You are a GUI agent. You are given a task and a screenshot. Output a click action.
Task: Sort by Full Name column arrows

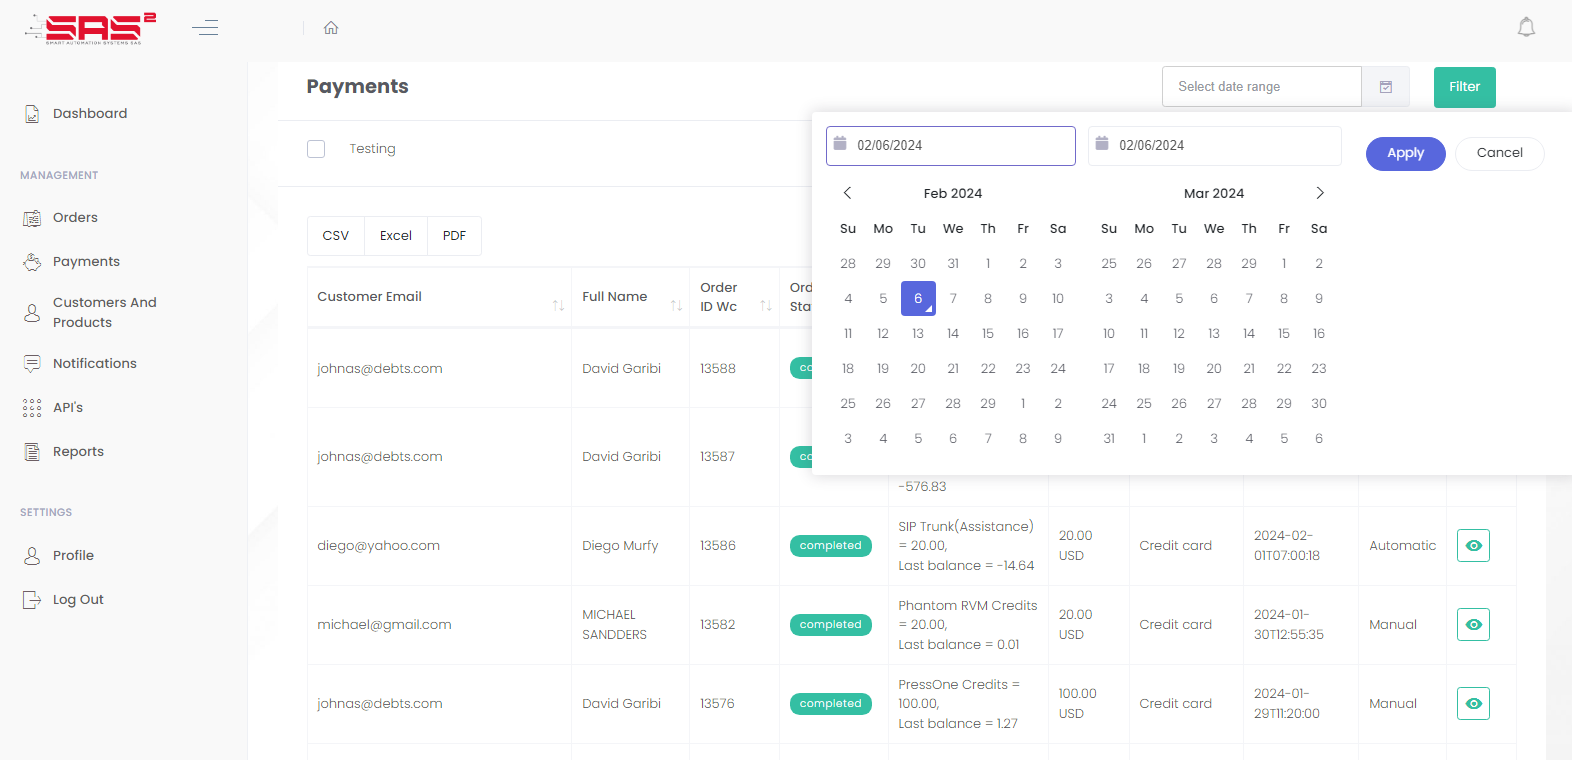click(x=676, y=306)
